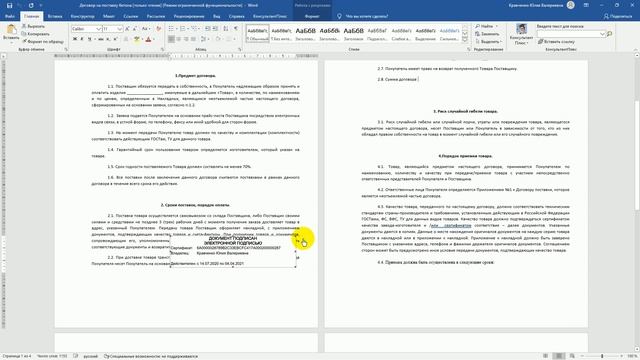
Task: Click the Поделиться share button
Action: pyautogui.click(x=618, y=16)
